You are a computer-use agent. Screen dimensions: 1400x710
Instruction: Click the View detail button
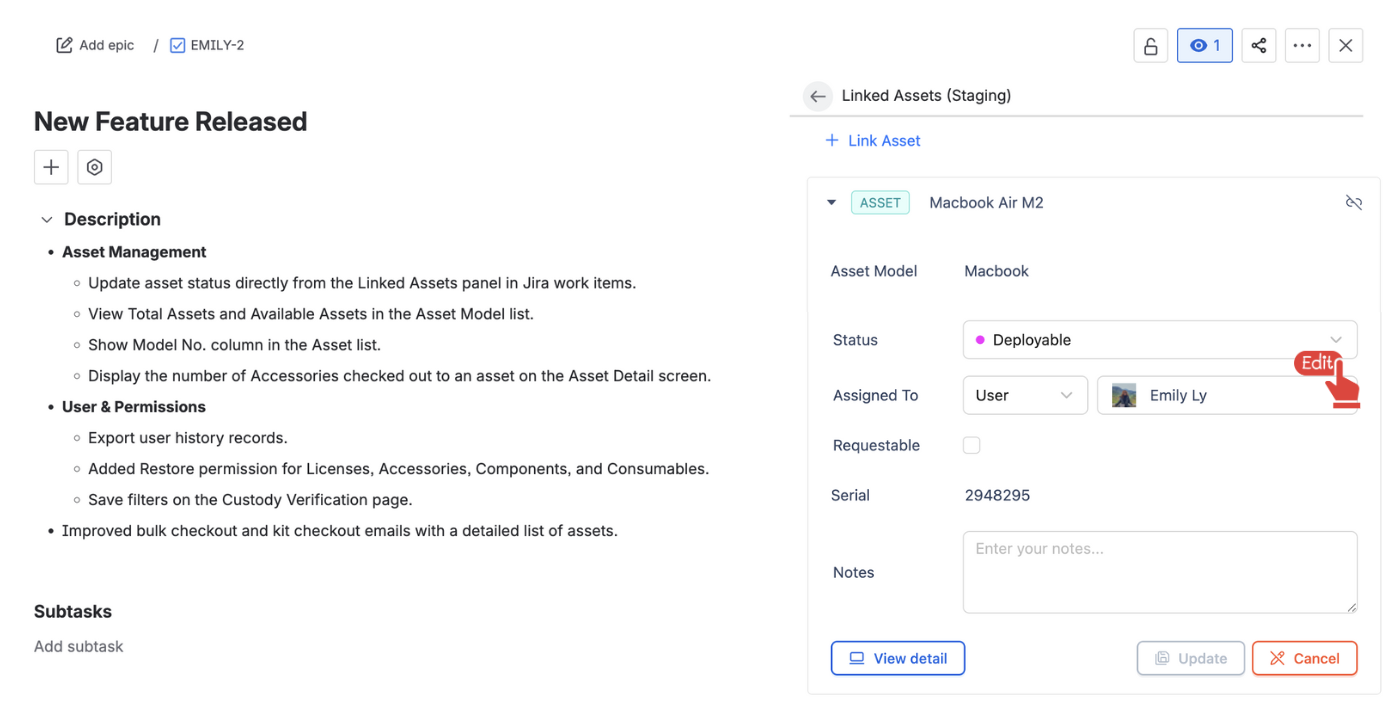pyautogui.click(x=897, y=658)
